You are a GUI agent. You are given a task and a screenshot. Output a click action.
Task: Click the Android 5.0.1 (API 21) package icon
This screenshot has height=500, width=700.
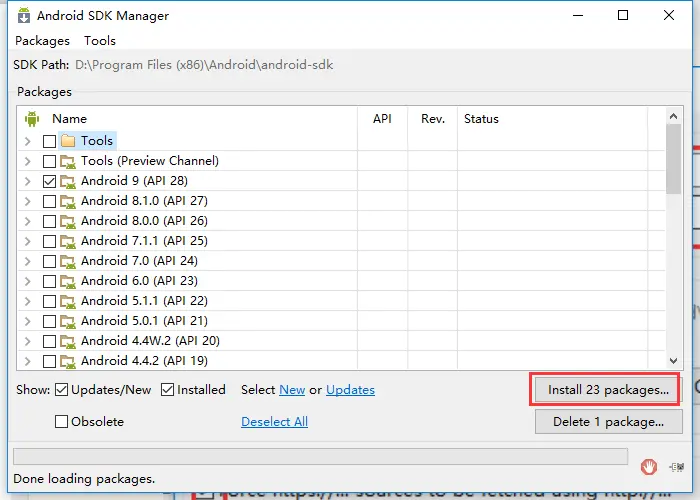point(68,321)
